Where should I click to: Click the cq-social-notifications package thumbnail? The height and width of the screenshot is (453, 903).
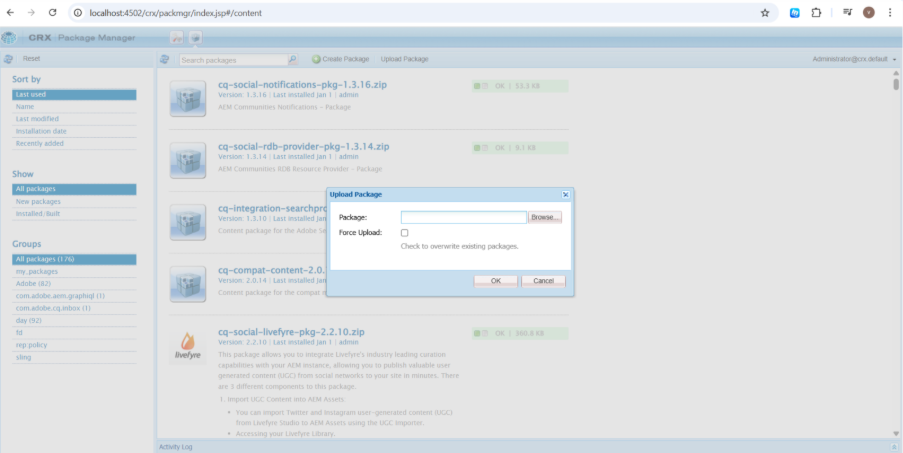point(188,98)
